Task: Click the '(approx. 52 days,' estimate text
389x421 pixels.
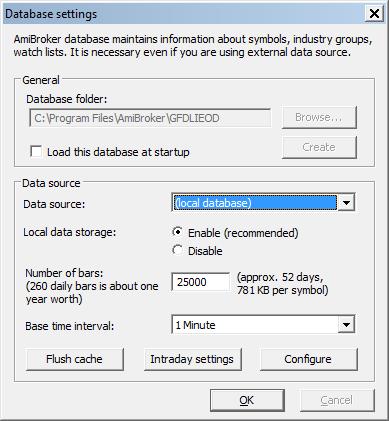Action: [x=280, y=277]
